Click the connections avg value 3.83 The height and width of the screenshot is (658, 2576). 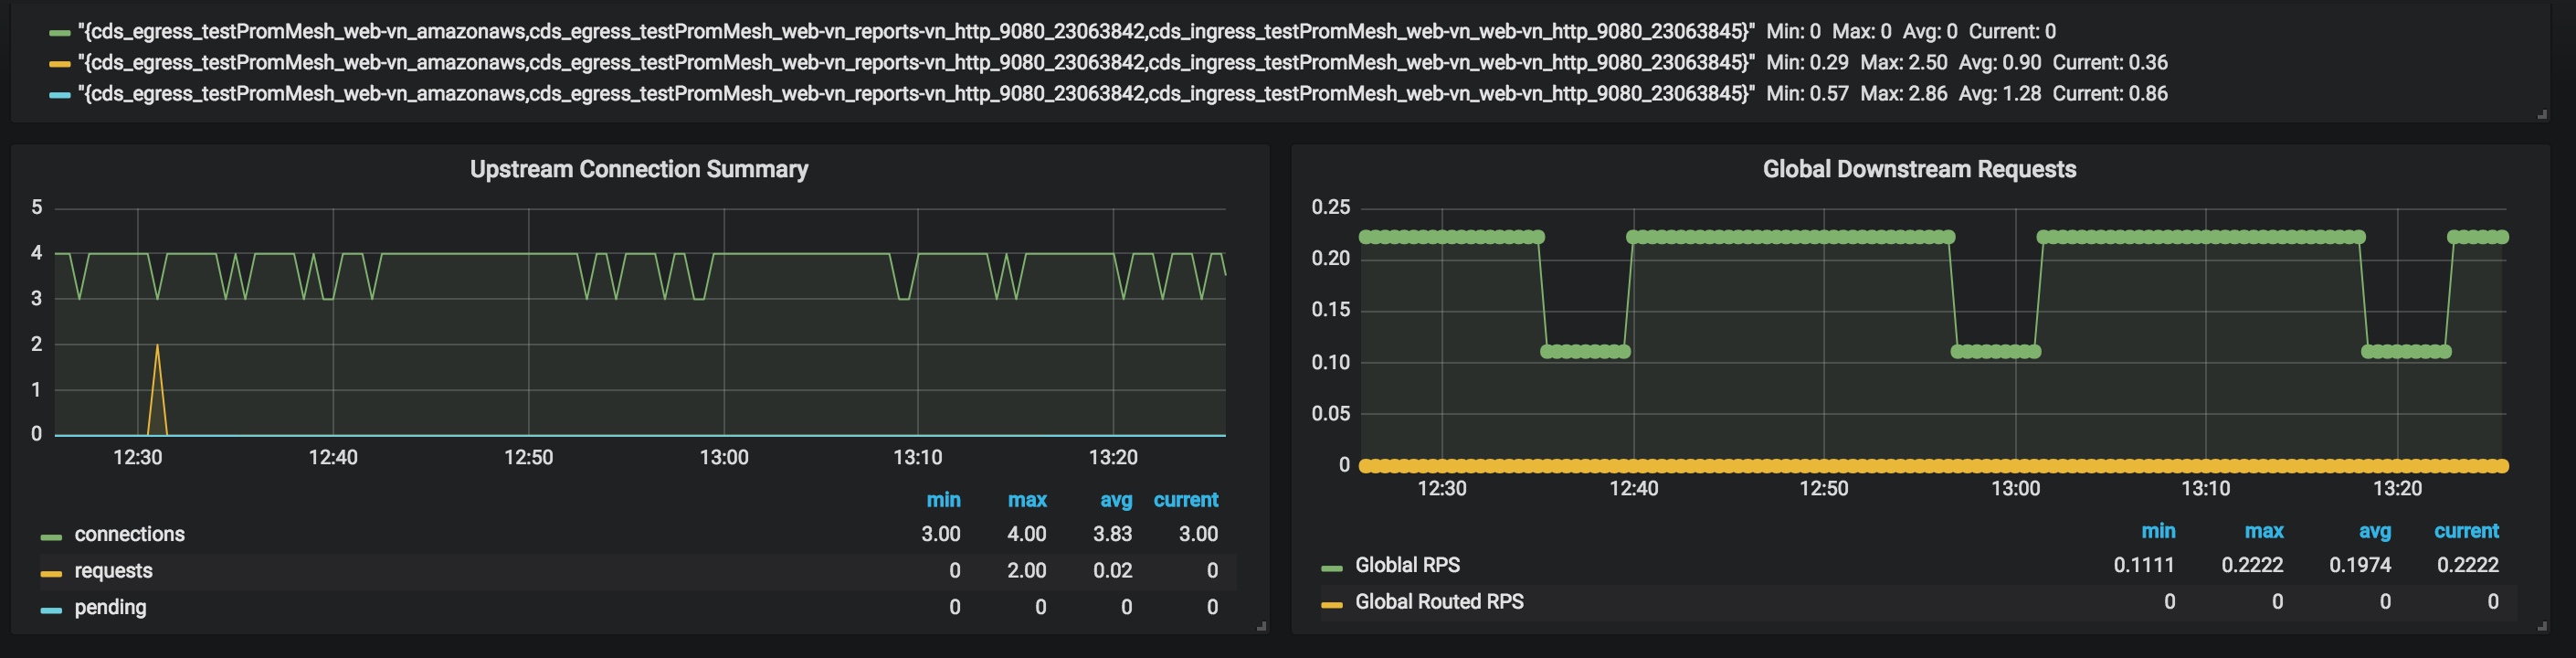(1112, 534)
